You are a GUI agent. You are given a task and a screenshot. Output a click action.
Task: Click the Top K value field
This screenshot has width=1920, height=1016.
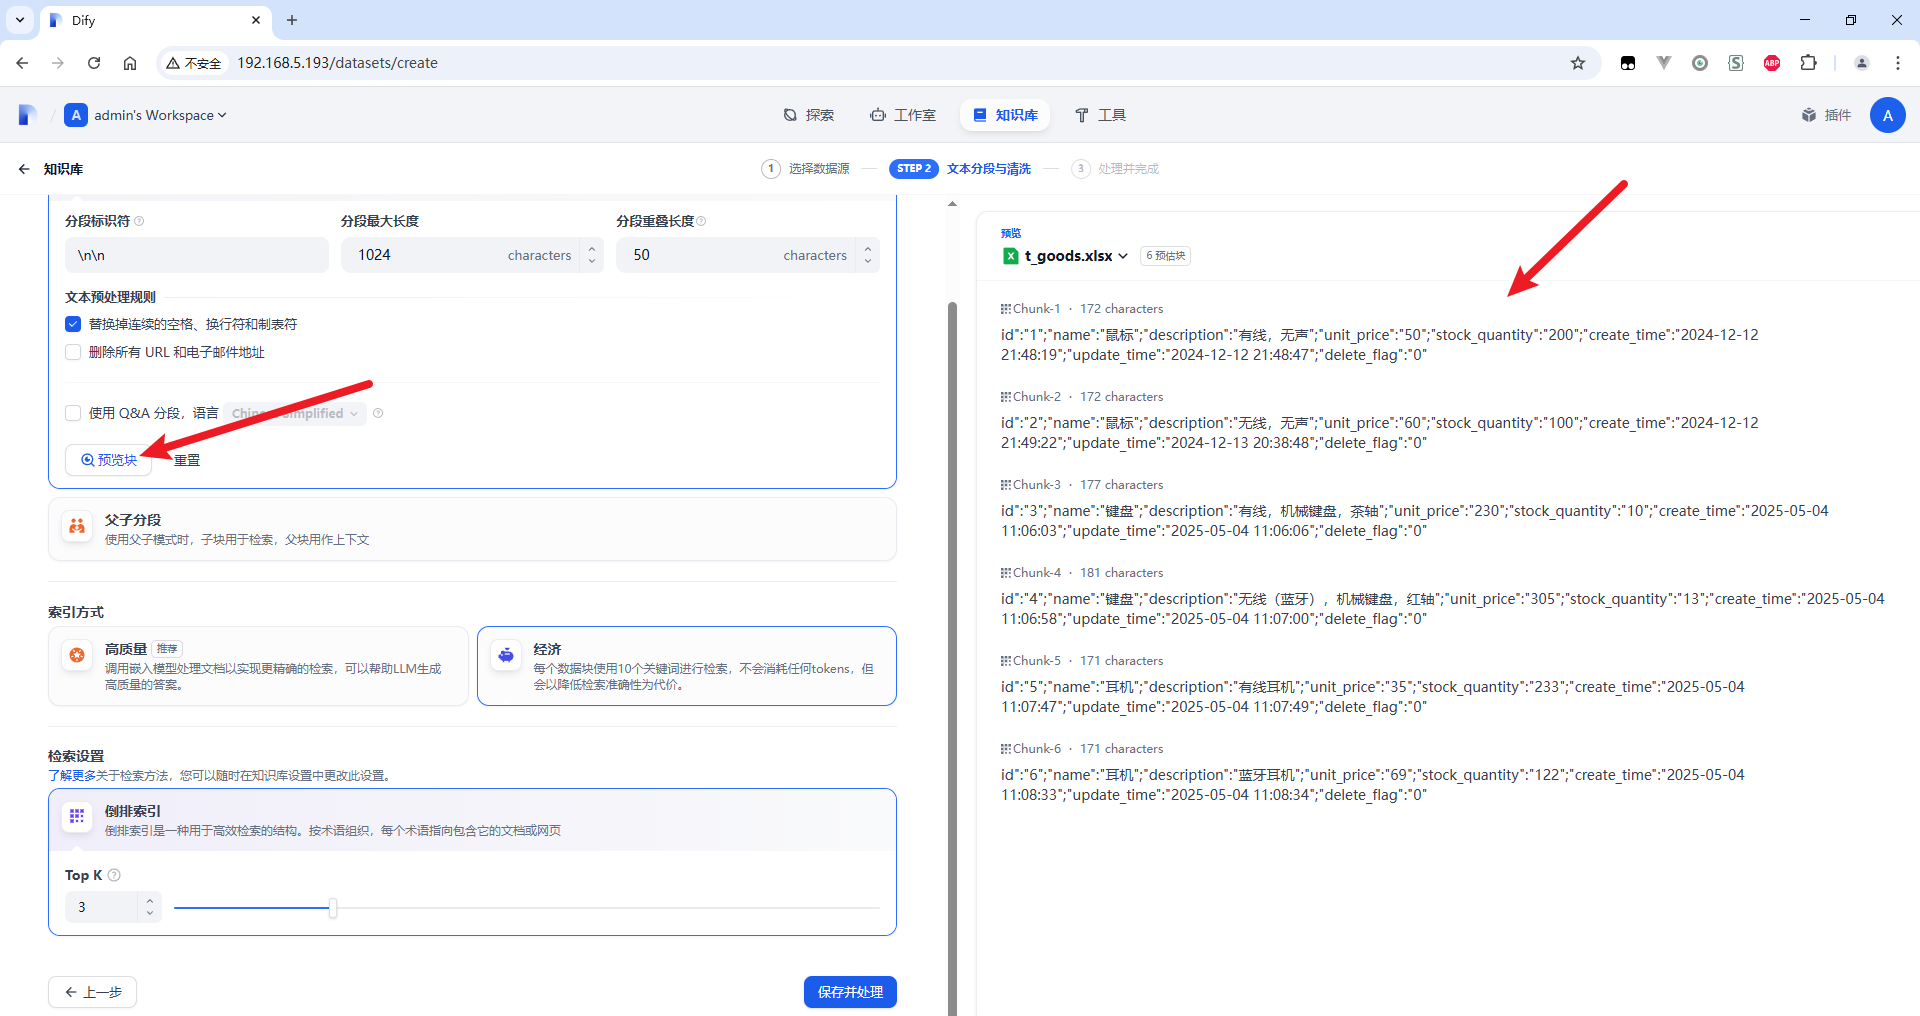(x=102, y=907)
